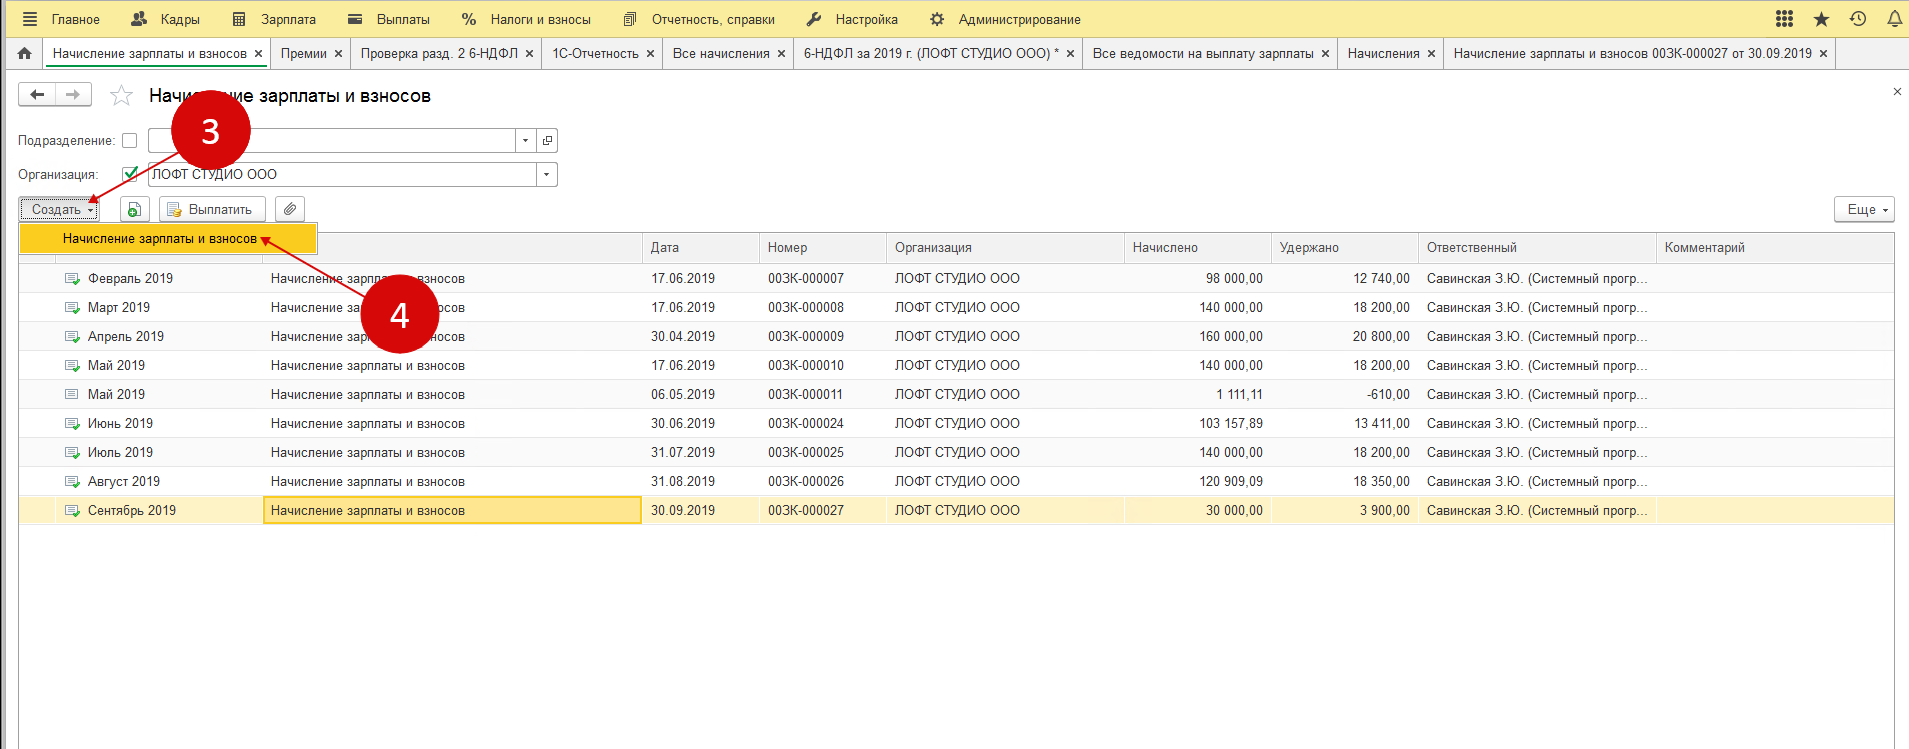Viewport: 1909px width, 749px height.
Task: Open attached files paperclip icon
Action: click(289, 209)
